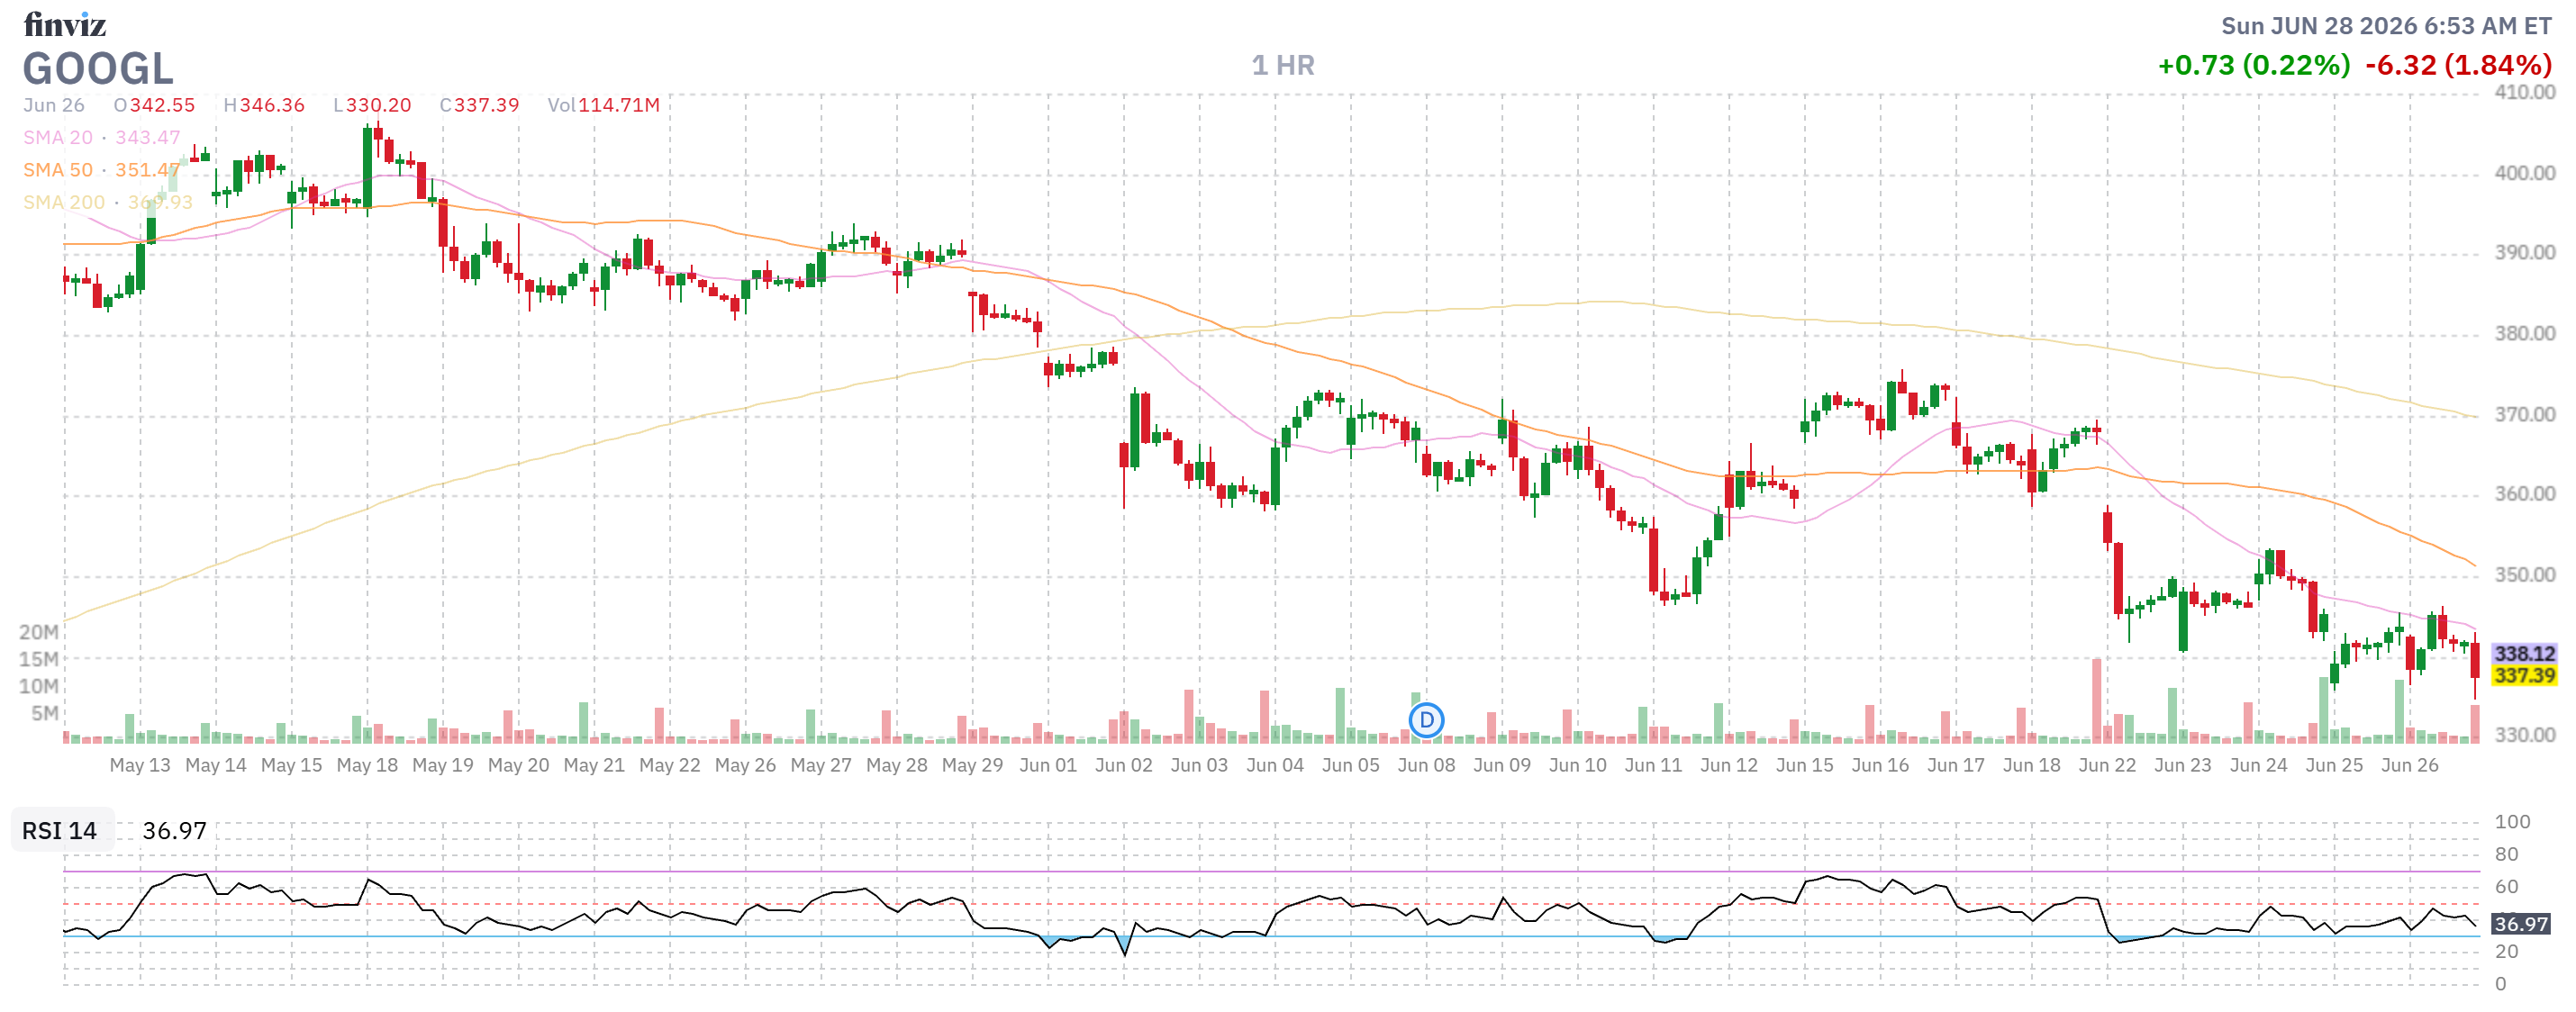Click the May 26 date axis label

[x=745, y=765]
